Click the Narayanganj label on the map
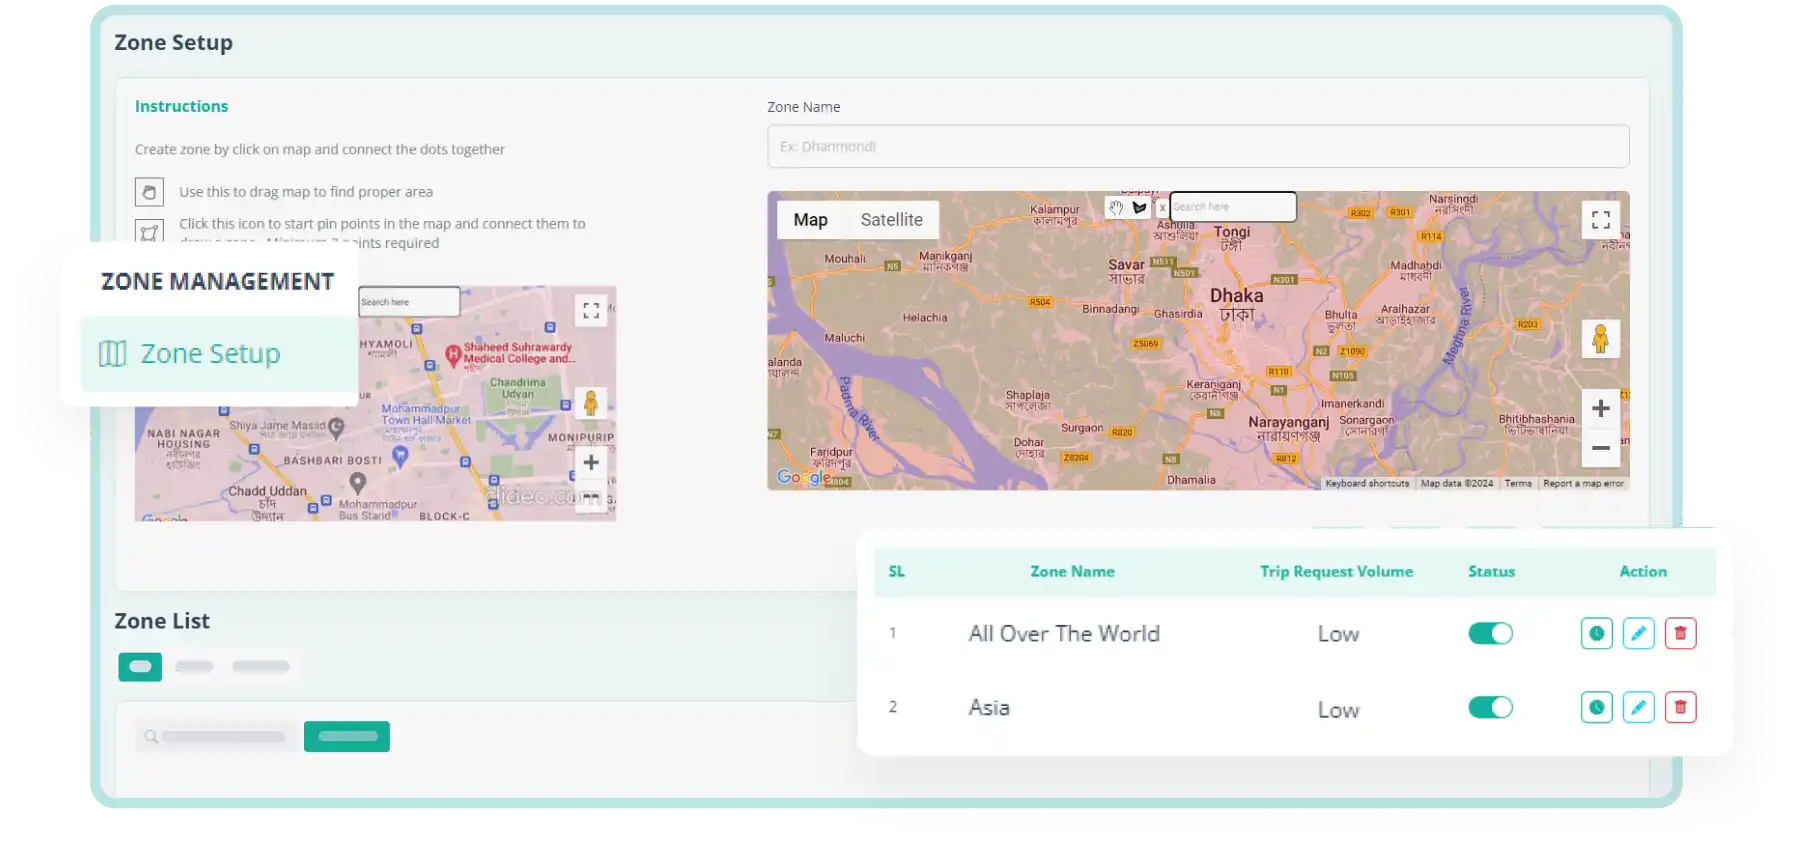This screenshot has width=1794, height=847. [1288, 422]
